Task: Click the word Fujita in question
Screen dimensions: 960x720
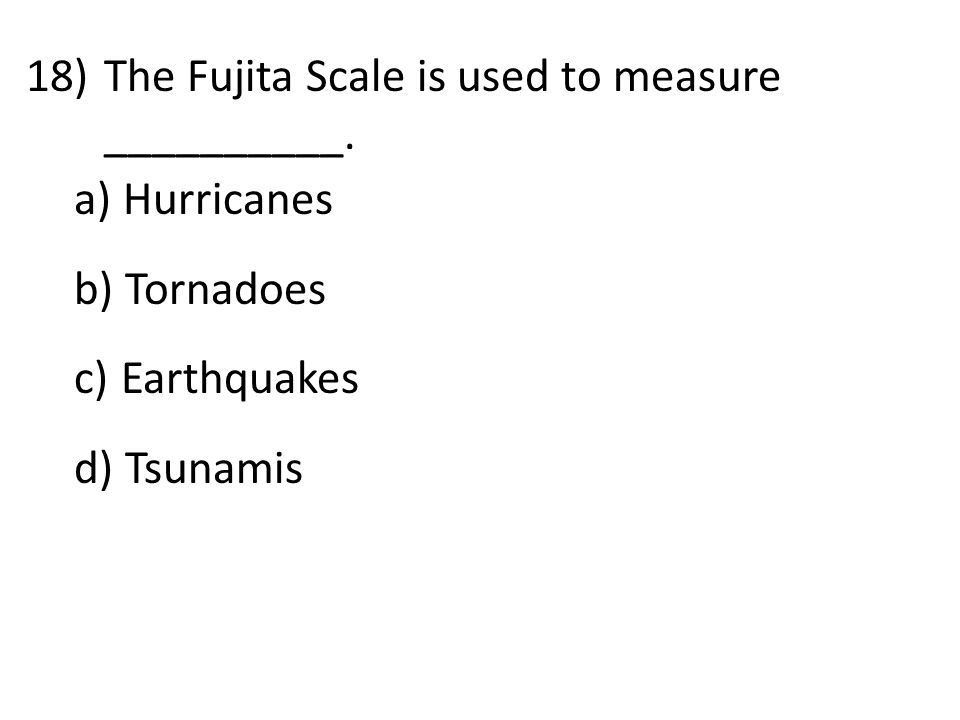Action: click(x=239, y=78)
